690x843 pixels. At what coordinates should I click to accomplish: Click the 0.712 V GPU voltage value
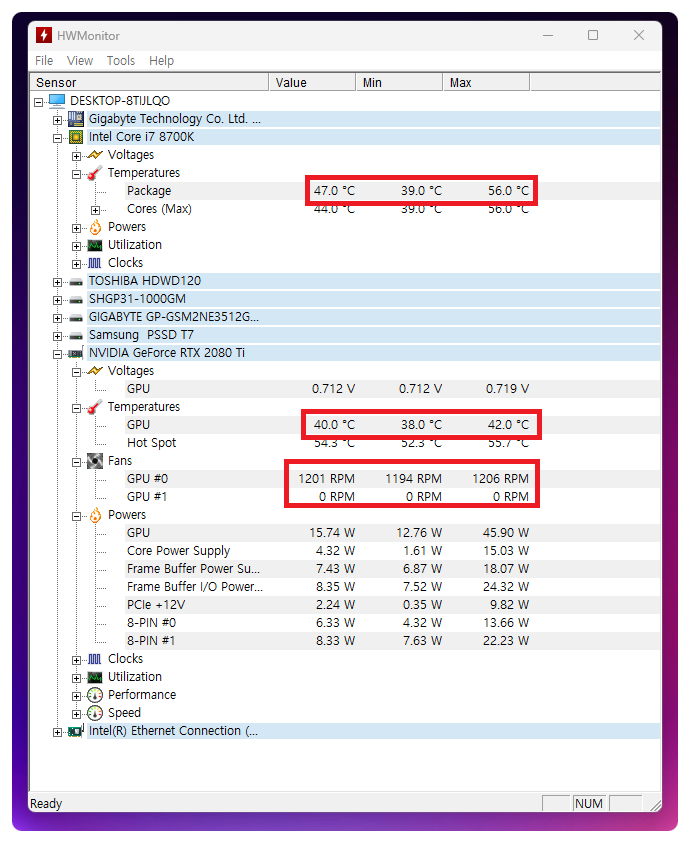pyautogui.click(x=333, y=389)
